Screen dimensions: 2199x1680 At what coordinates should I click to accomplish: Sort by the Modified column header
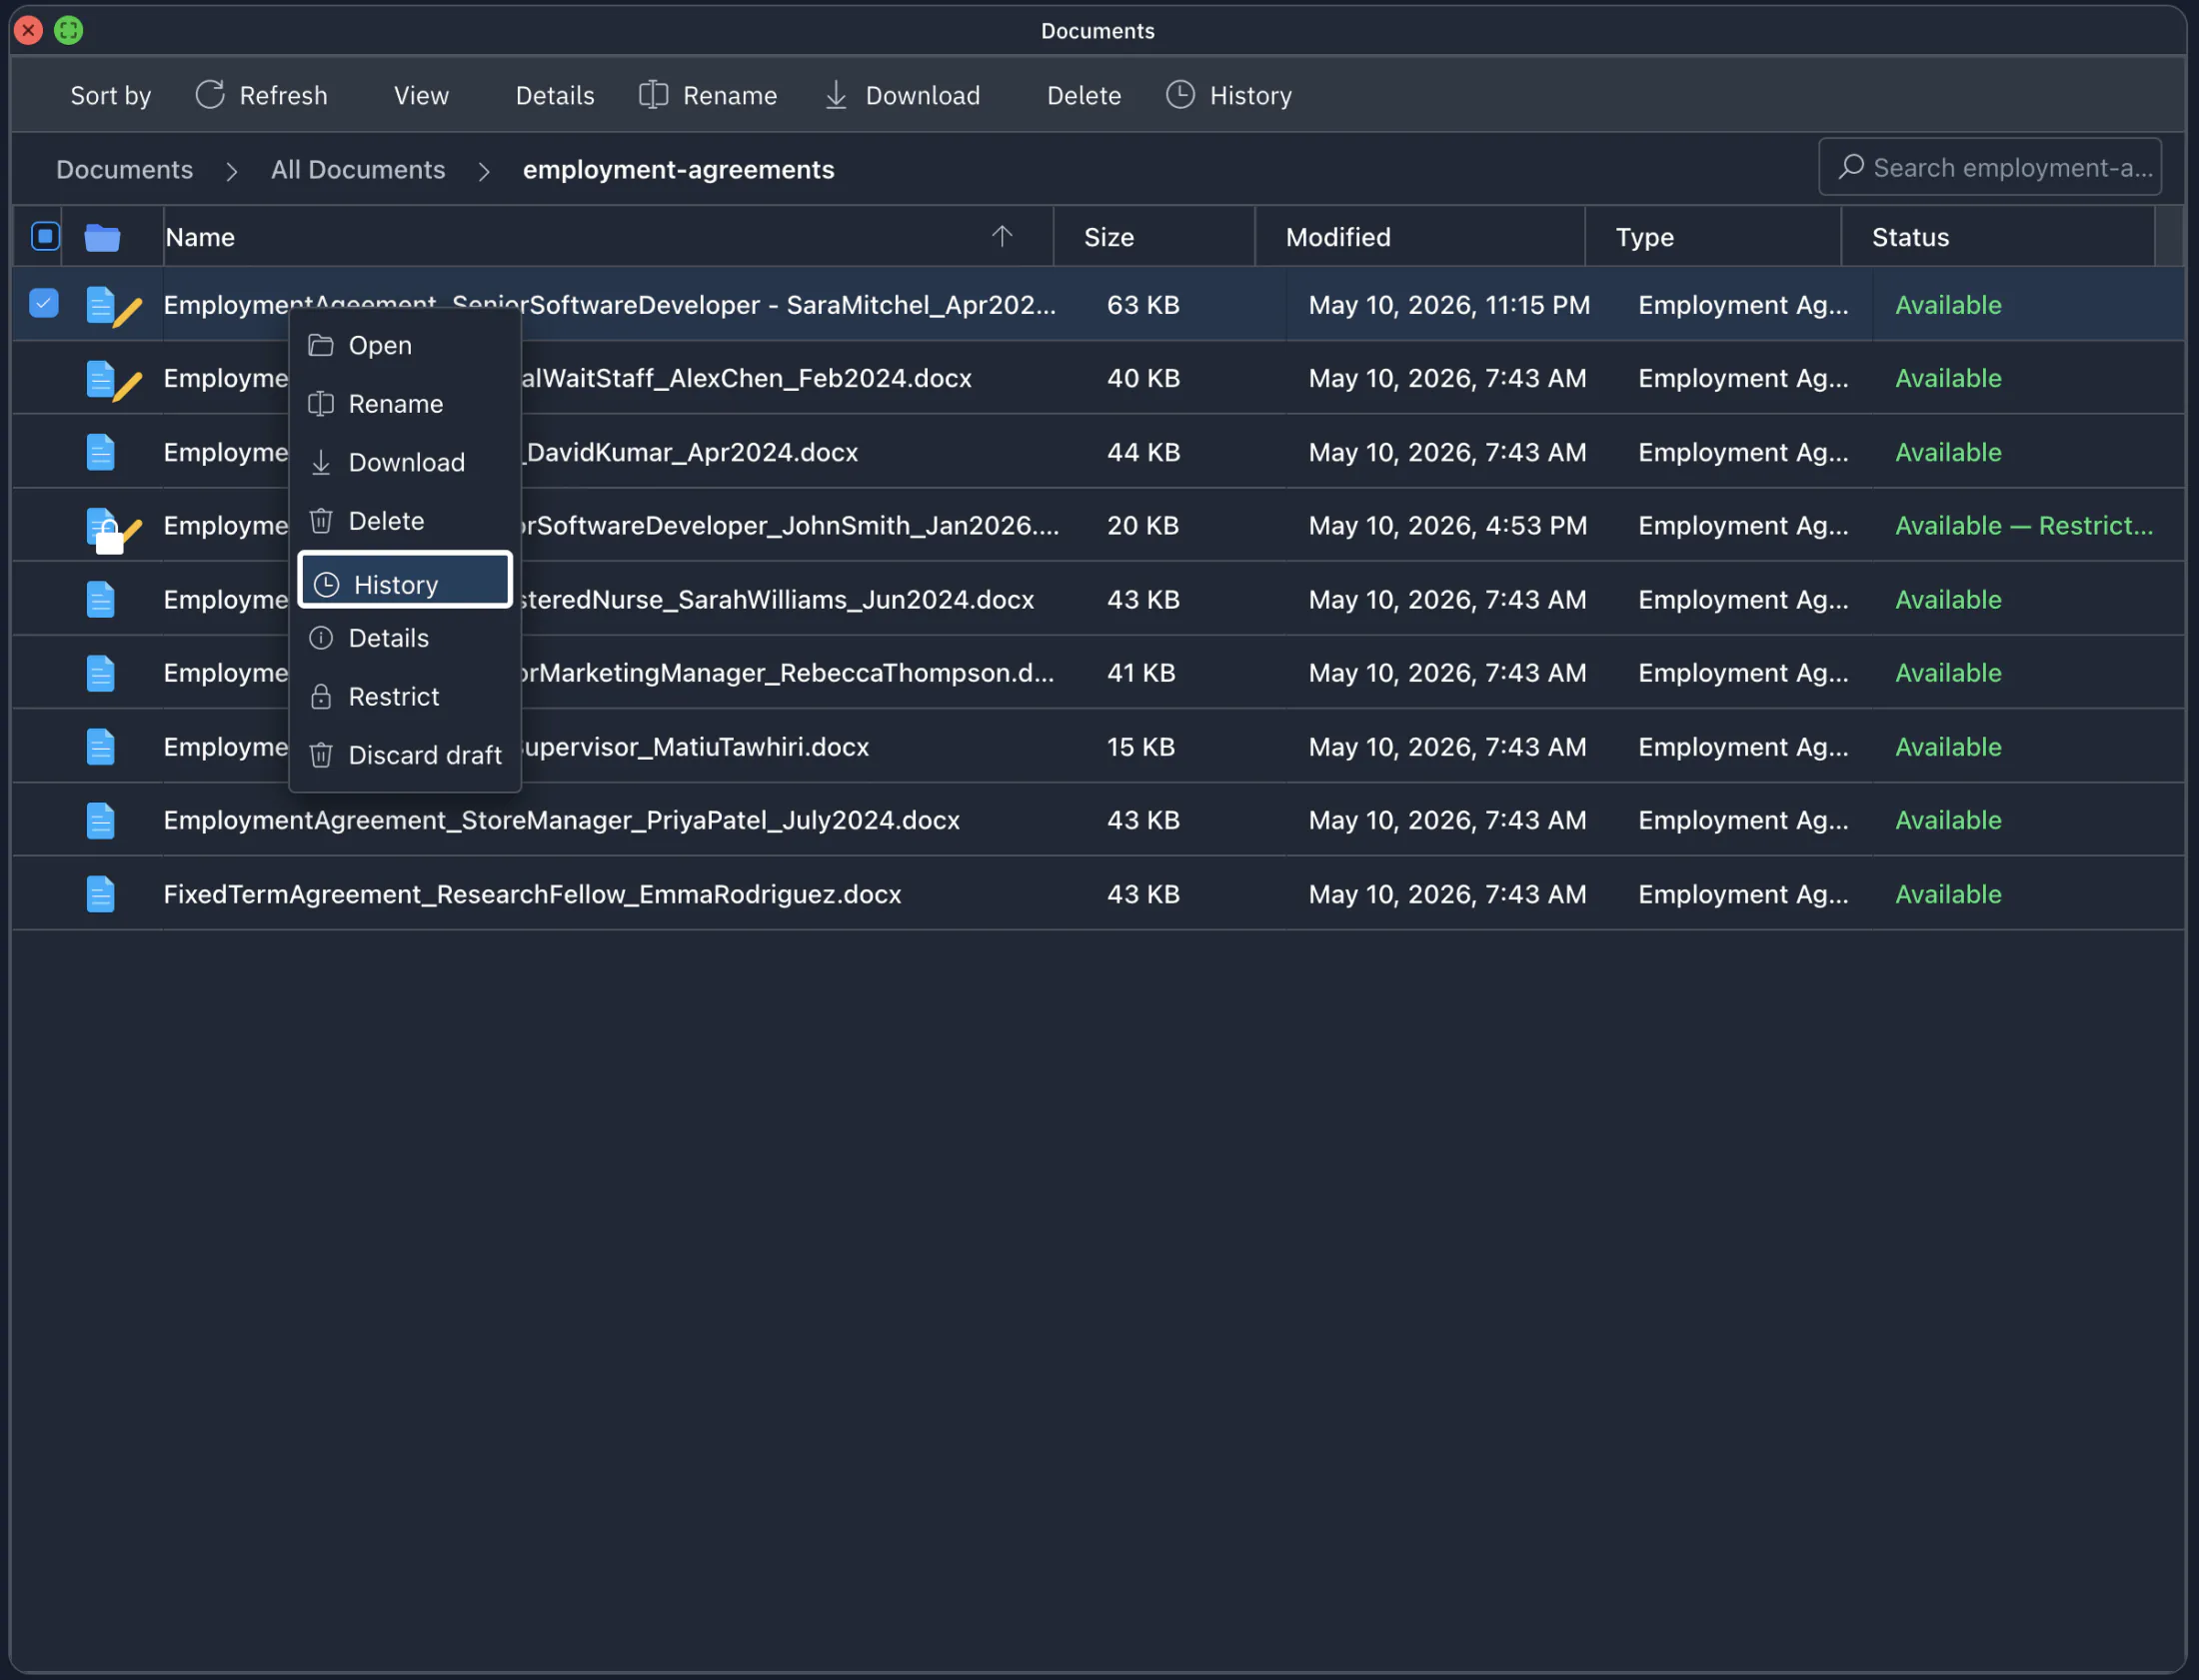coord(1420,237)
